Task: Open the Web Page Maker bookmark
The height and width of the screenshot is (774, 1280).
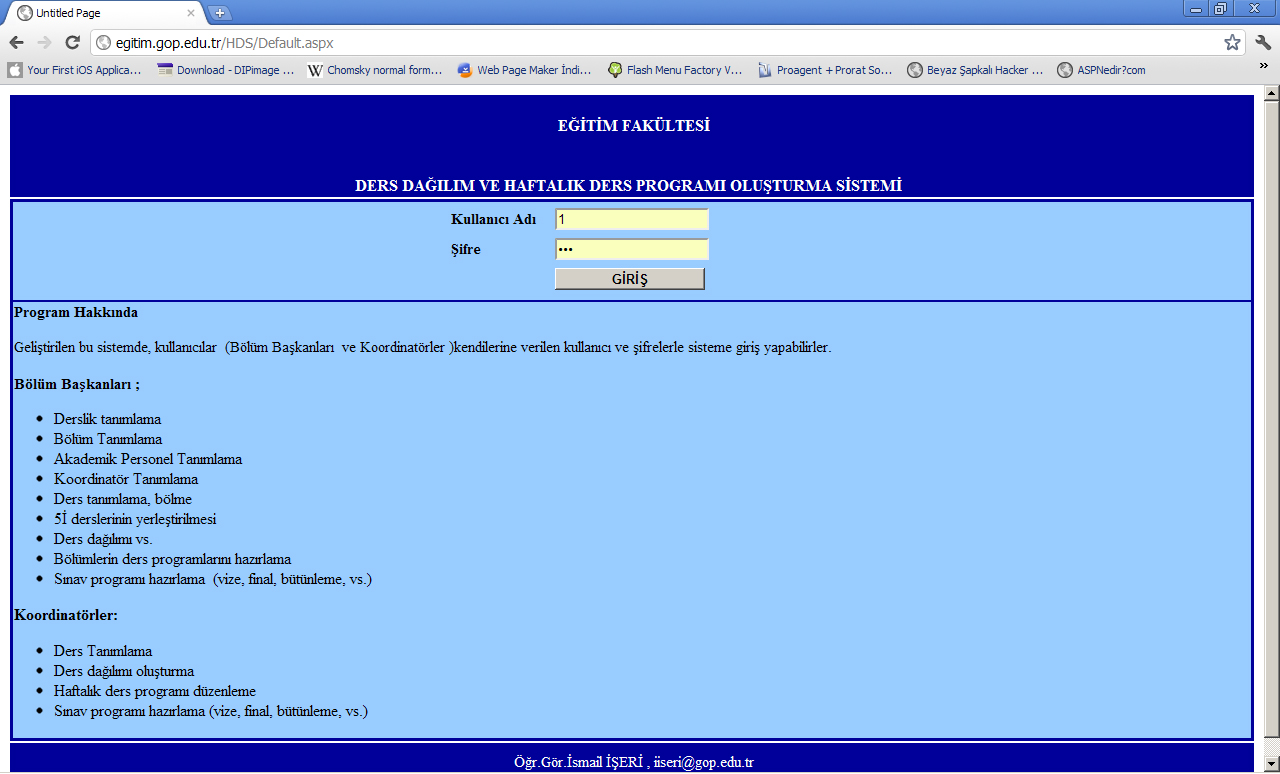Action: pyautogui.click(x=525, y=70)
